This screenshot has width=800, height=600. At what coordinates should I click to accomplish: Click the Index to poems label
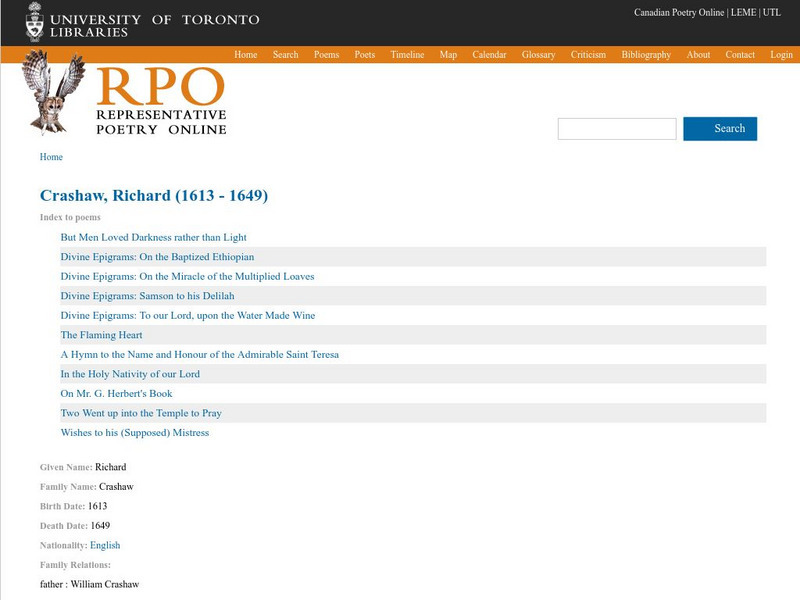(x=70, y=217)
